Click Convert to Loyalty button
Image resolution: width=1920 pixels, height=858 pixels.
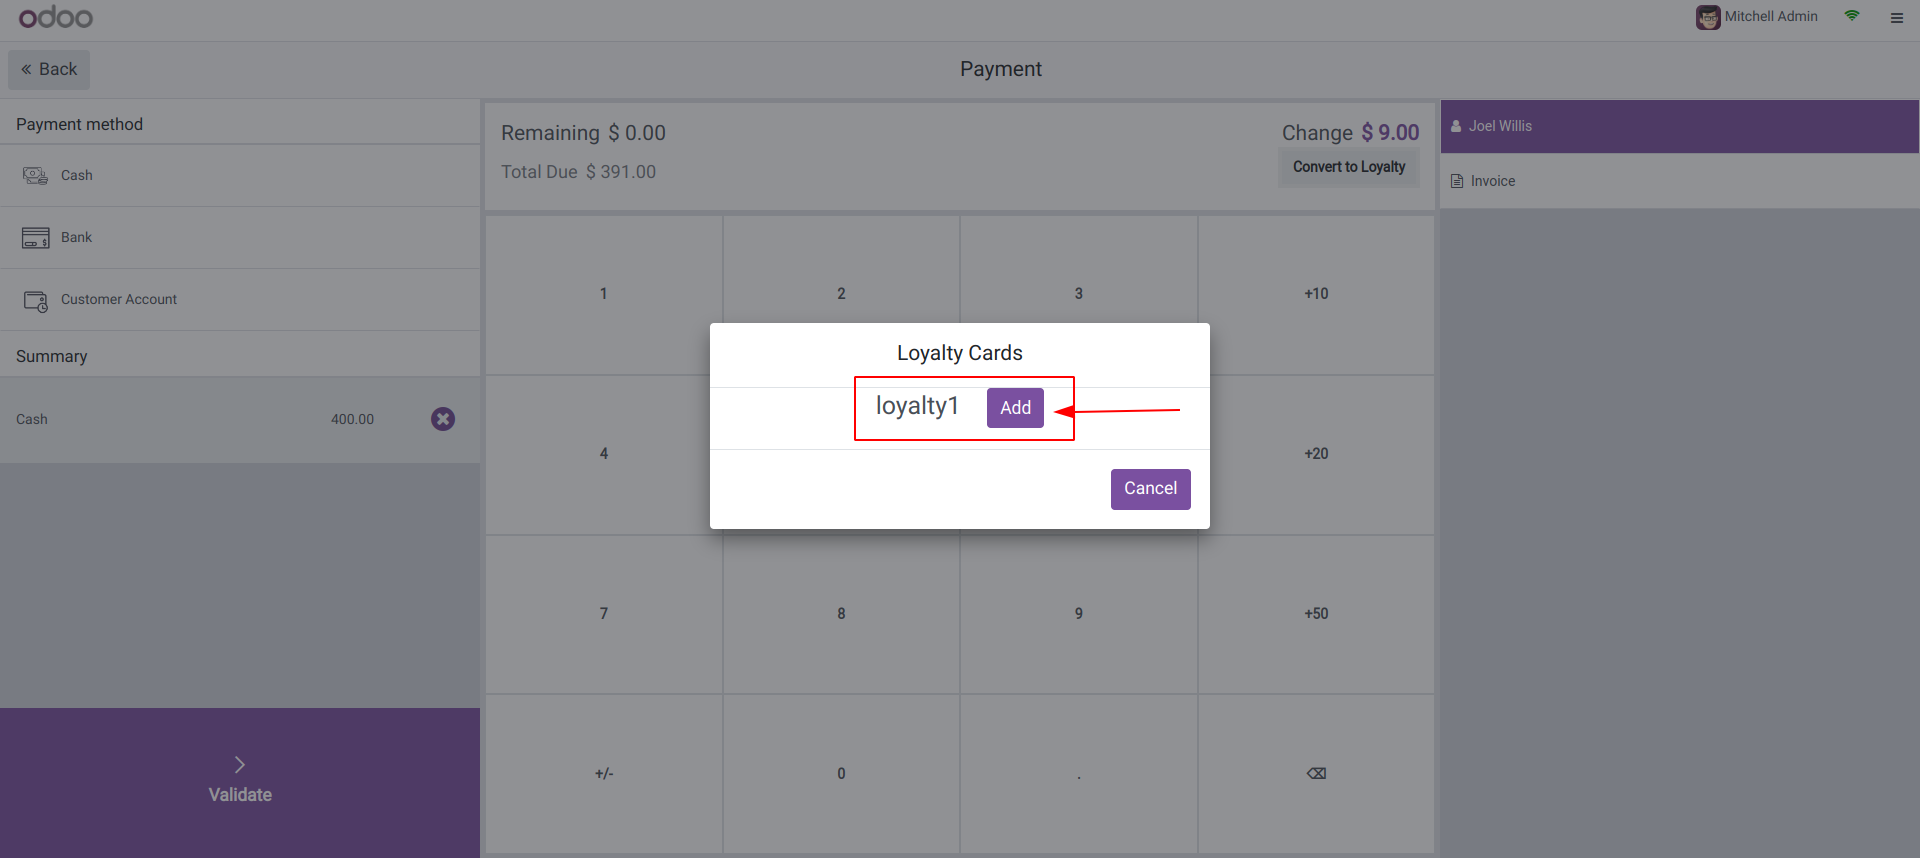pos(1348,167)
